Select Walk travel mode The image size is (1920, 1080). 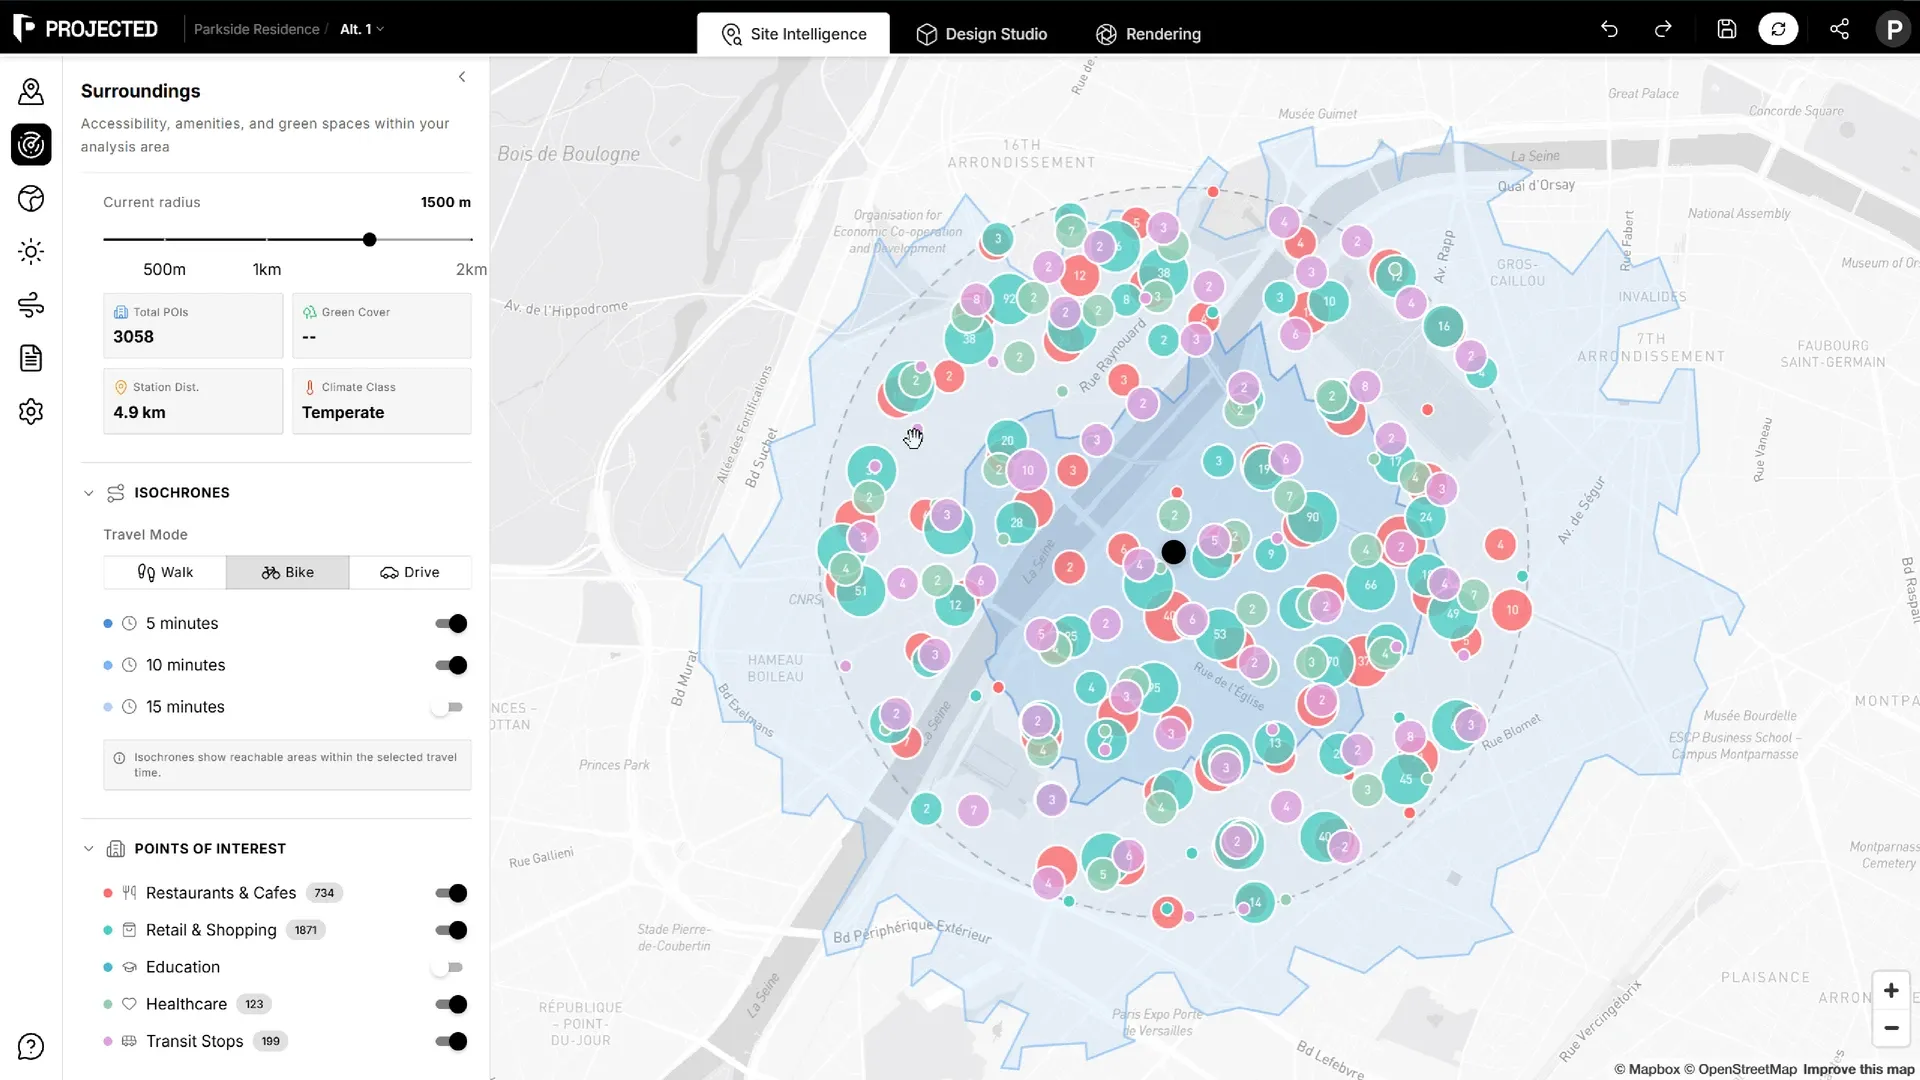point(165,572)
